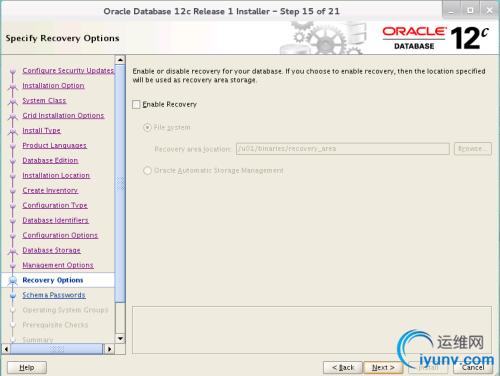This screenshot has height=376, width=500.
Task: Go to Database Identifiers step
Action: (x=56, y=220)
